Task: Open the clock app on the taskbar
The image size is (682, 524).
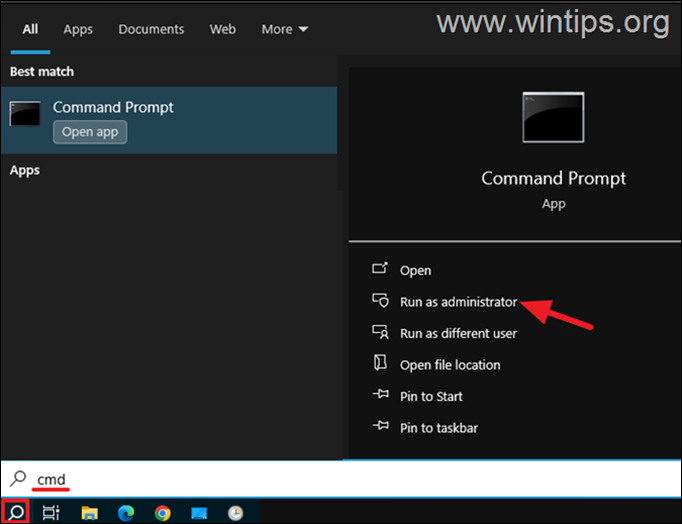Action: (235, 513)
